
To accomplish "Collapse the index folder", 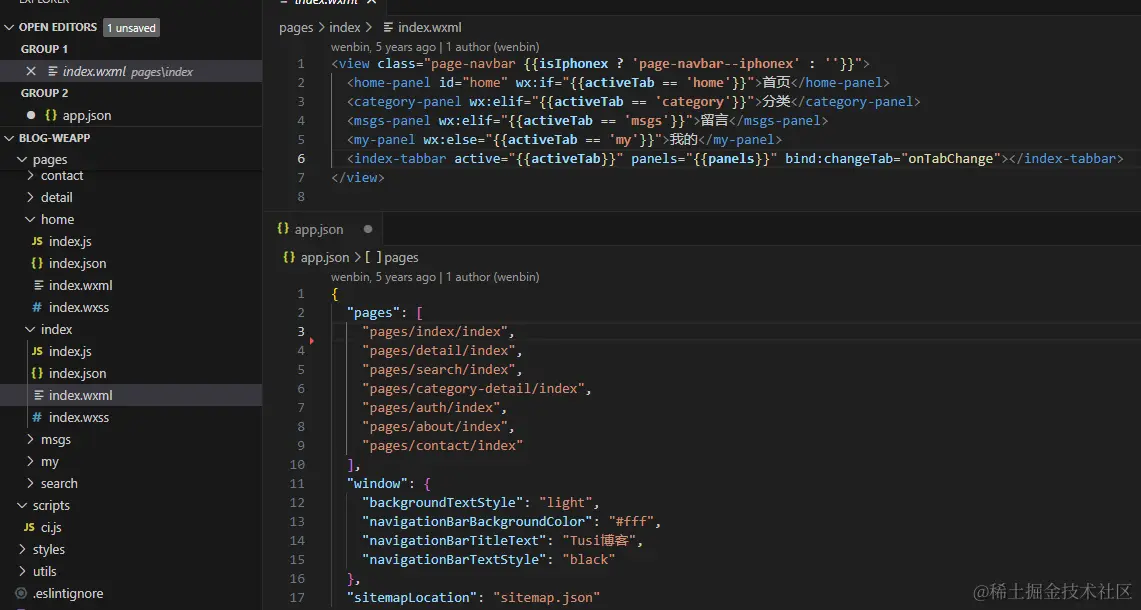I will tap(30, 329).
